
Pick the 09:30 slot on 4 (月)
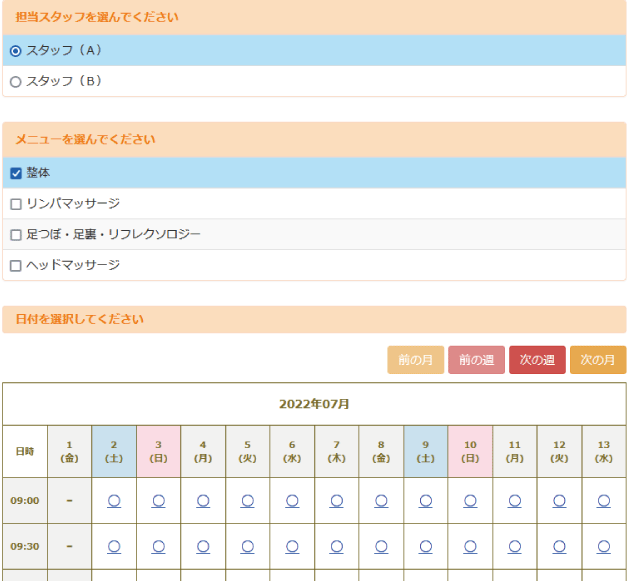(x=203, y=546)
